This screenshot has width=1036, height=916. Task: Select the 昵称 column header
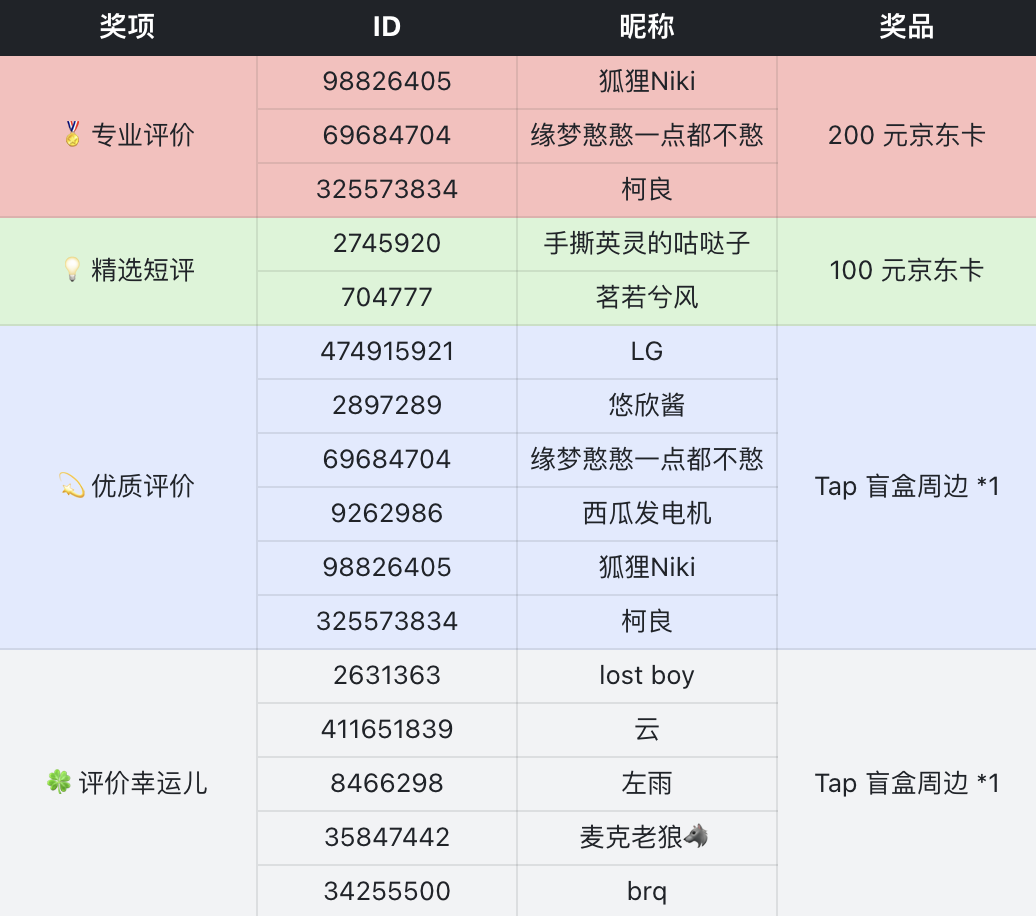click(646, 27)
